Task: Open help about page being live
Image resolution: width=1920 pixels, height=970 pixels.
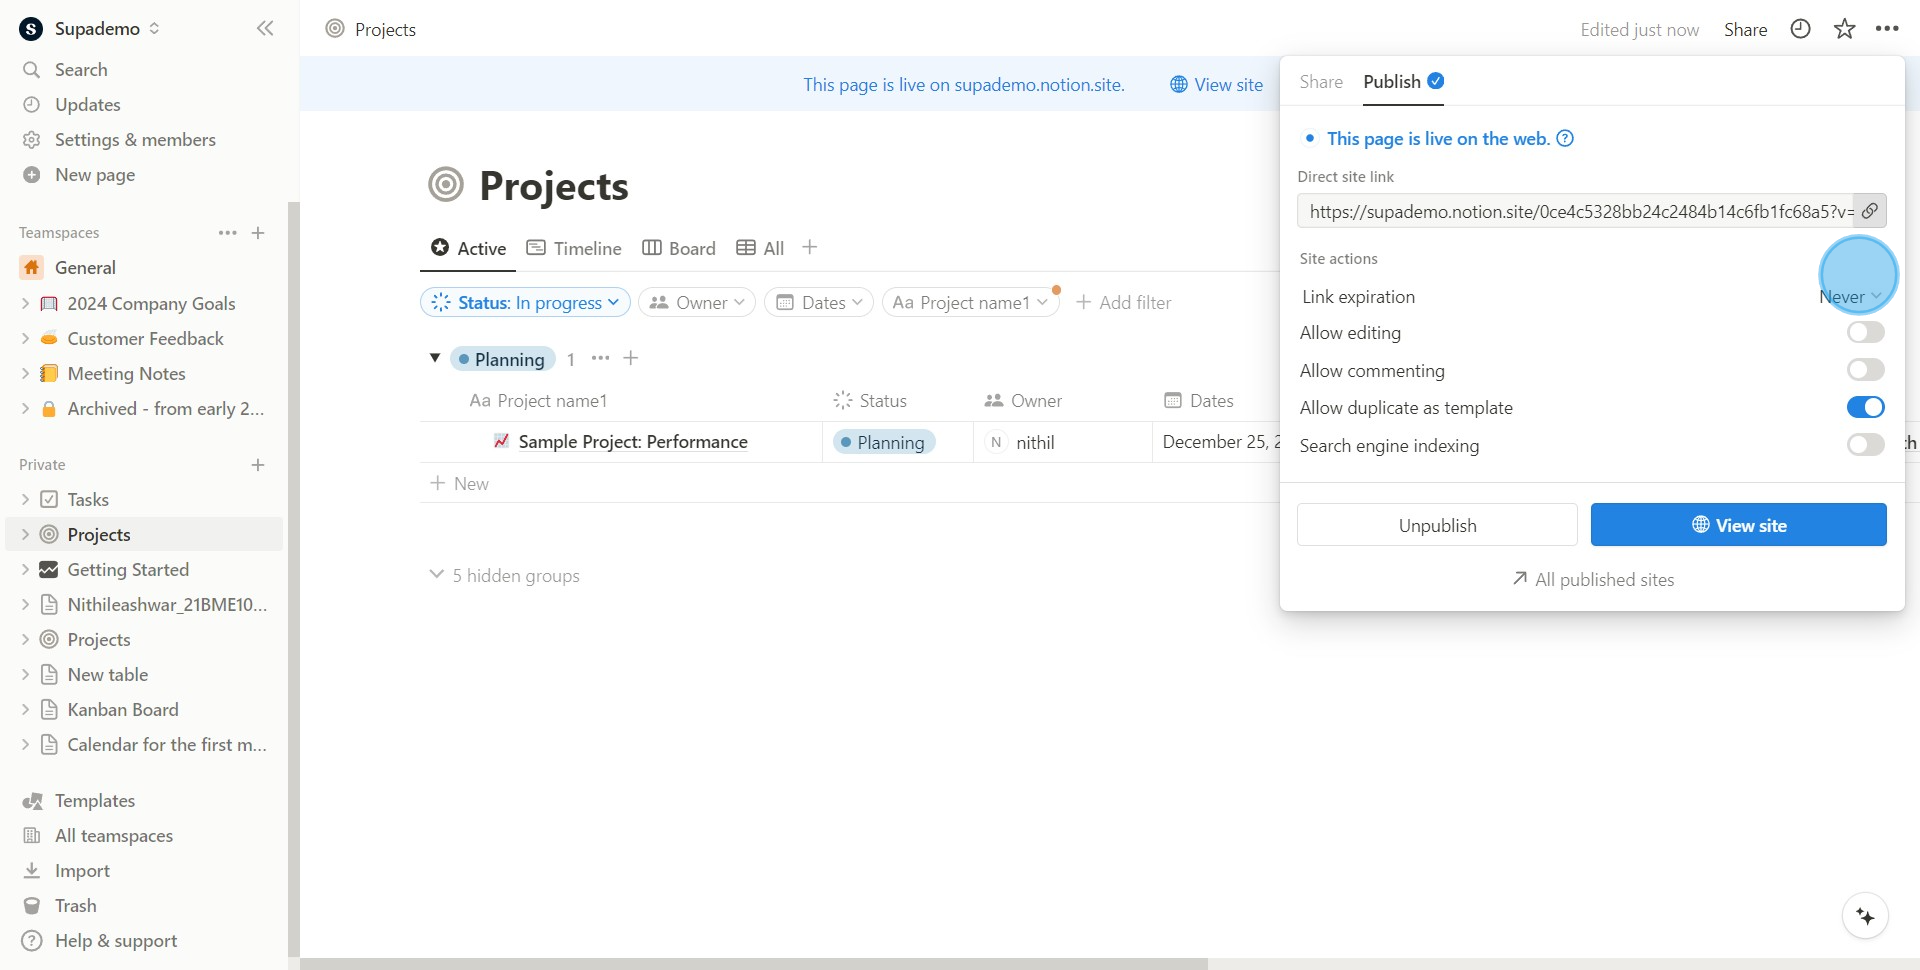Action: (x=1566, y=139)
